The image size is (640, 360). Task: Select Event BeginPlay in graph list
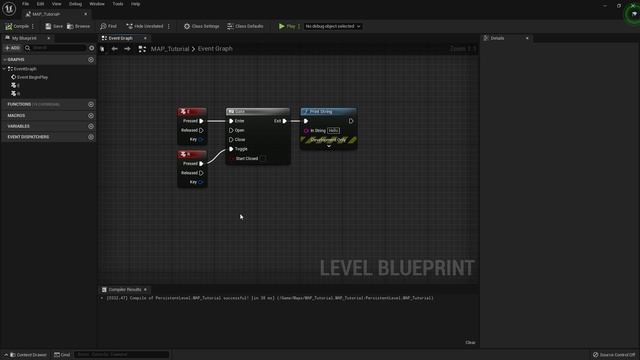click(x=29, y=77)
